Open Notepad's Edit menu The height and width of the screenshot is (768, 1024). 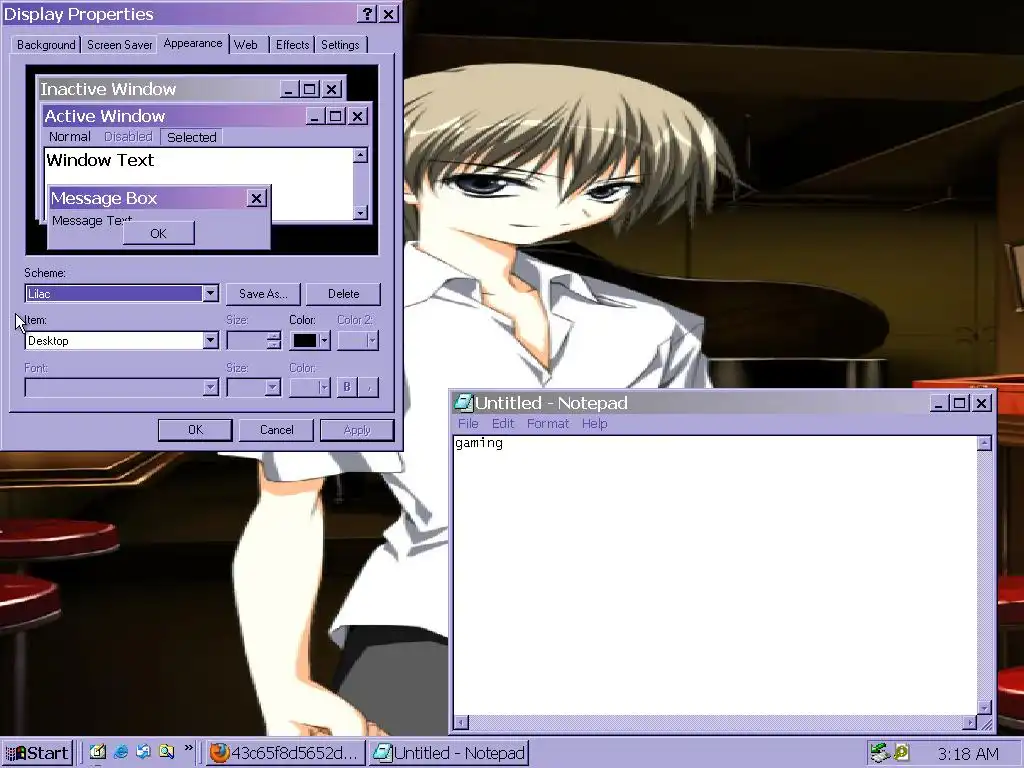pyautogui.click(x=503, y=424)
